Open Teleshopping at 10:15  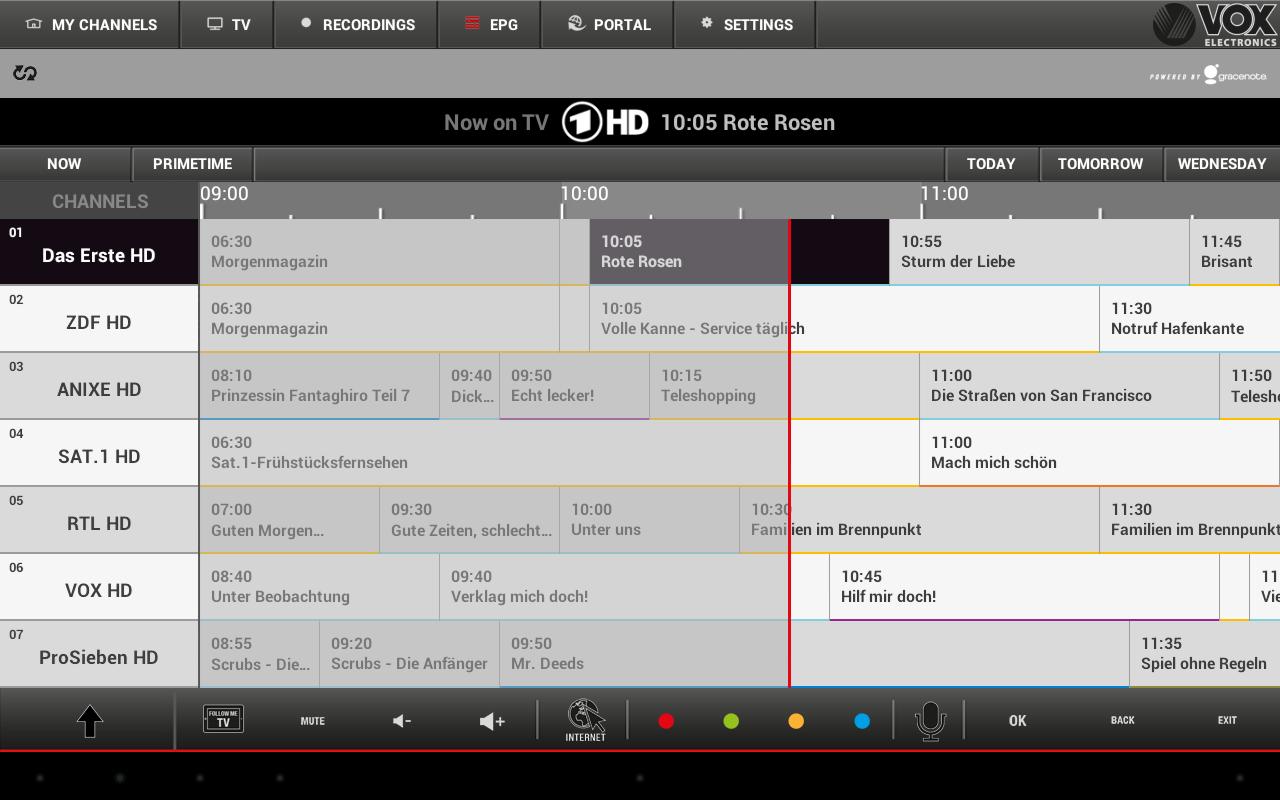pyautogui.click(x=784, y=386)
